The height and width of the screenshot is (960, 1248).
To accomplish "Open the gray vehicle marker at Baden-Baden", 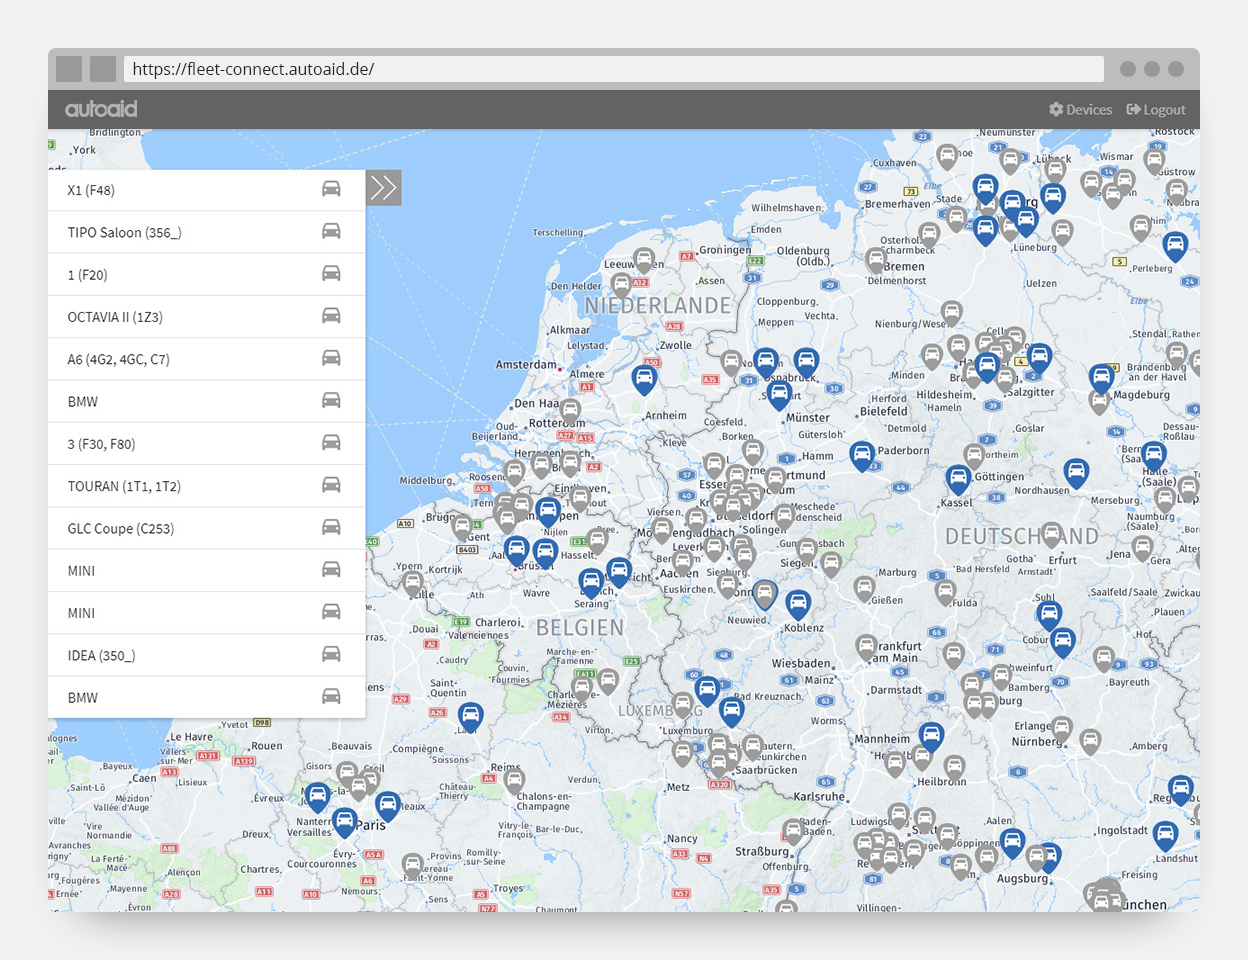I will 793,832.
